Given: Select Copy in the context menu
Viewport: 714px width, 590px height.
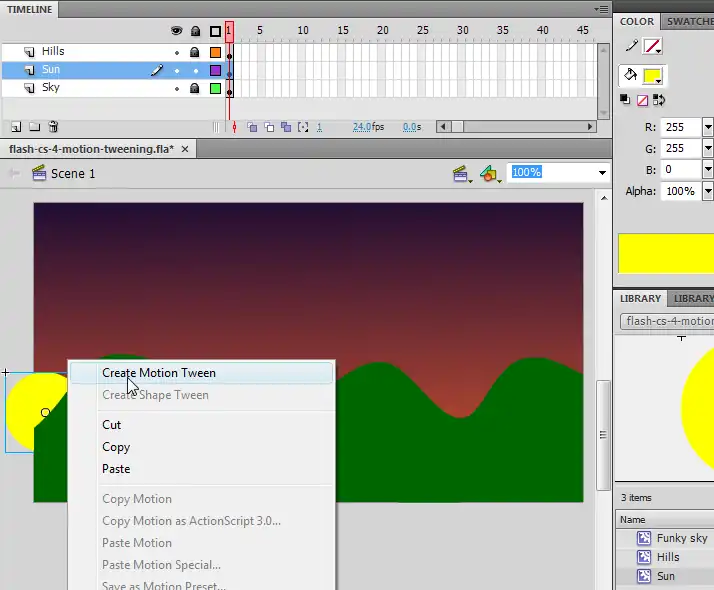Looking at the screenshot, I should tap(116, 447).
